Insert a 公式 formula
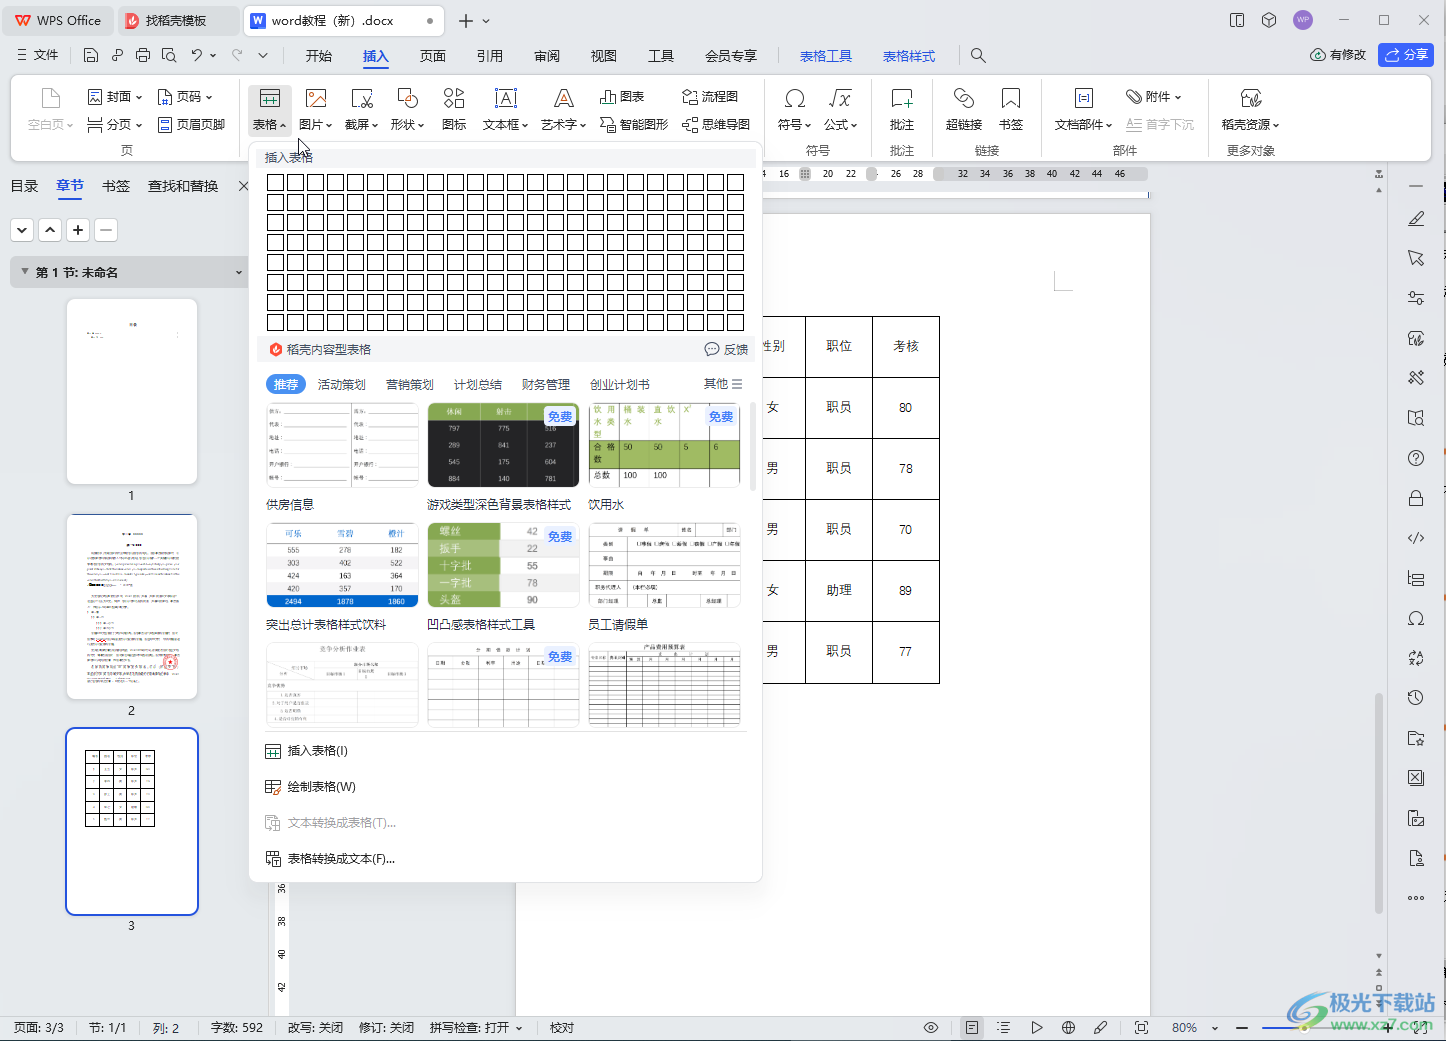This screenshot has height=1041, width=1446. tap(840, 110)
